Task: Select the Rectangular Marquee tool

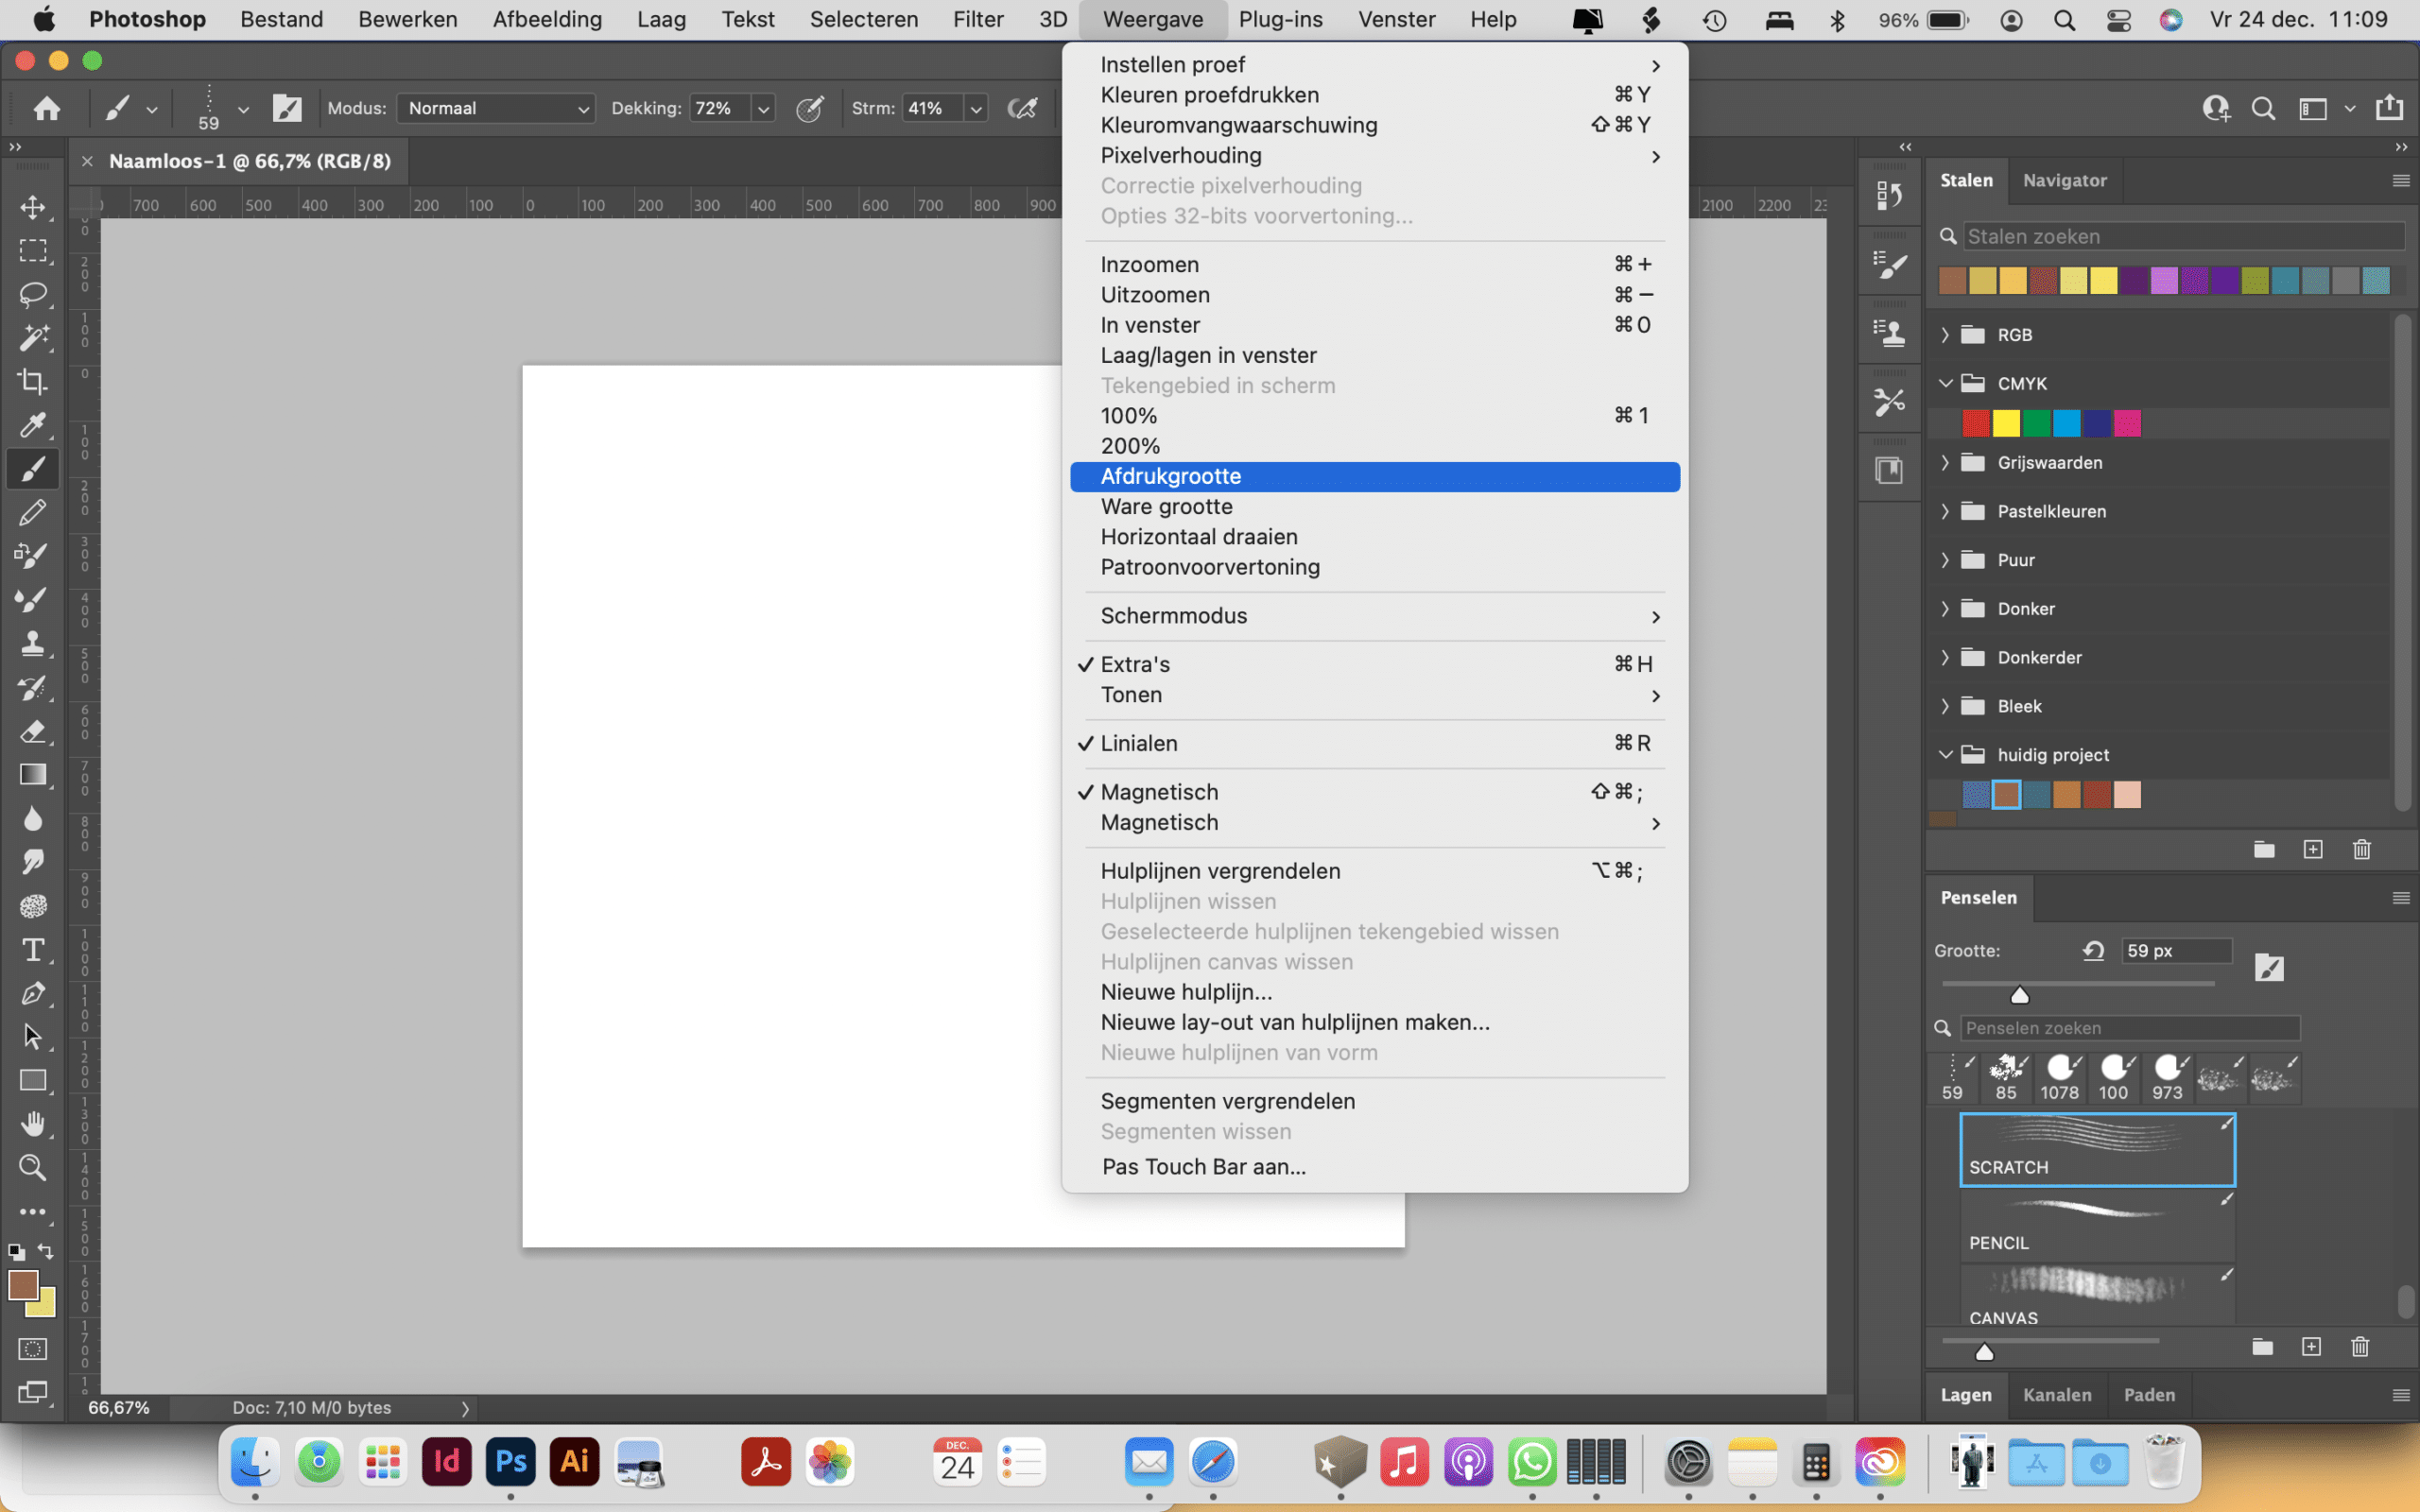Action: (33, 251)
